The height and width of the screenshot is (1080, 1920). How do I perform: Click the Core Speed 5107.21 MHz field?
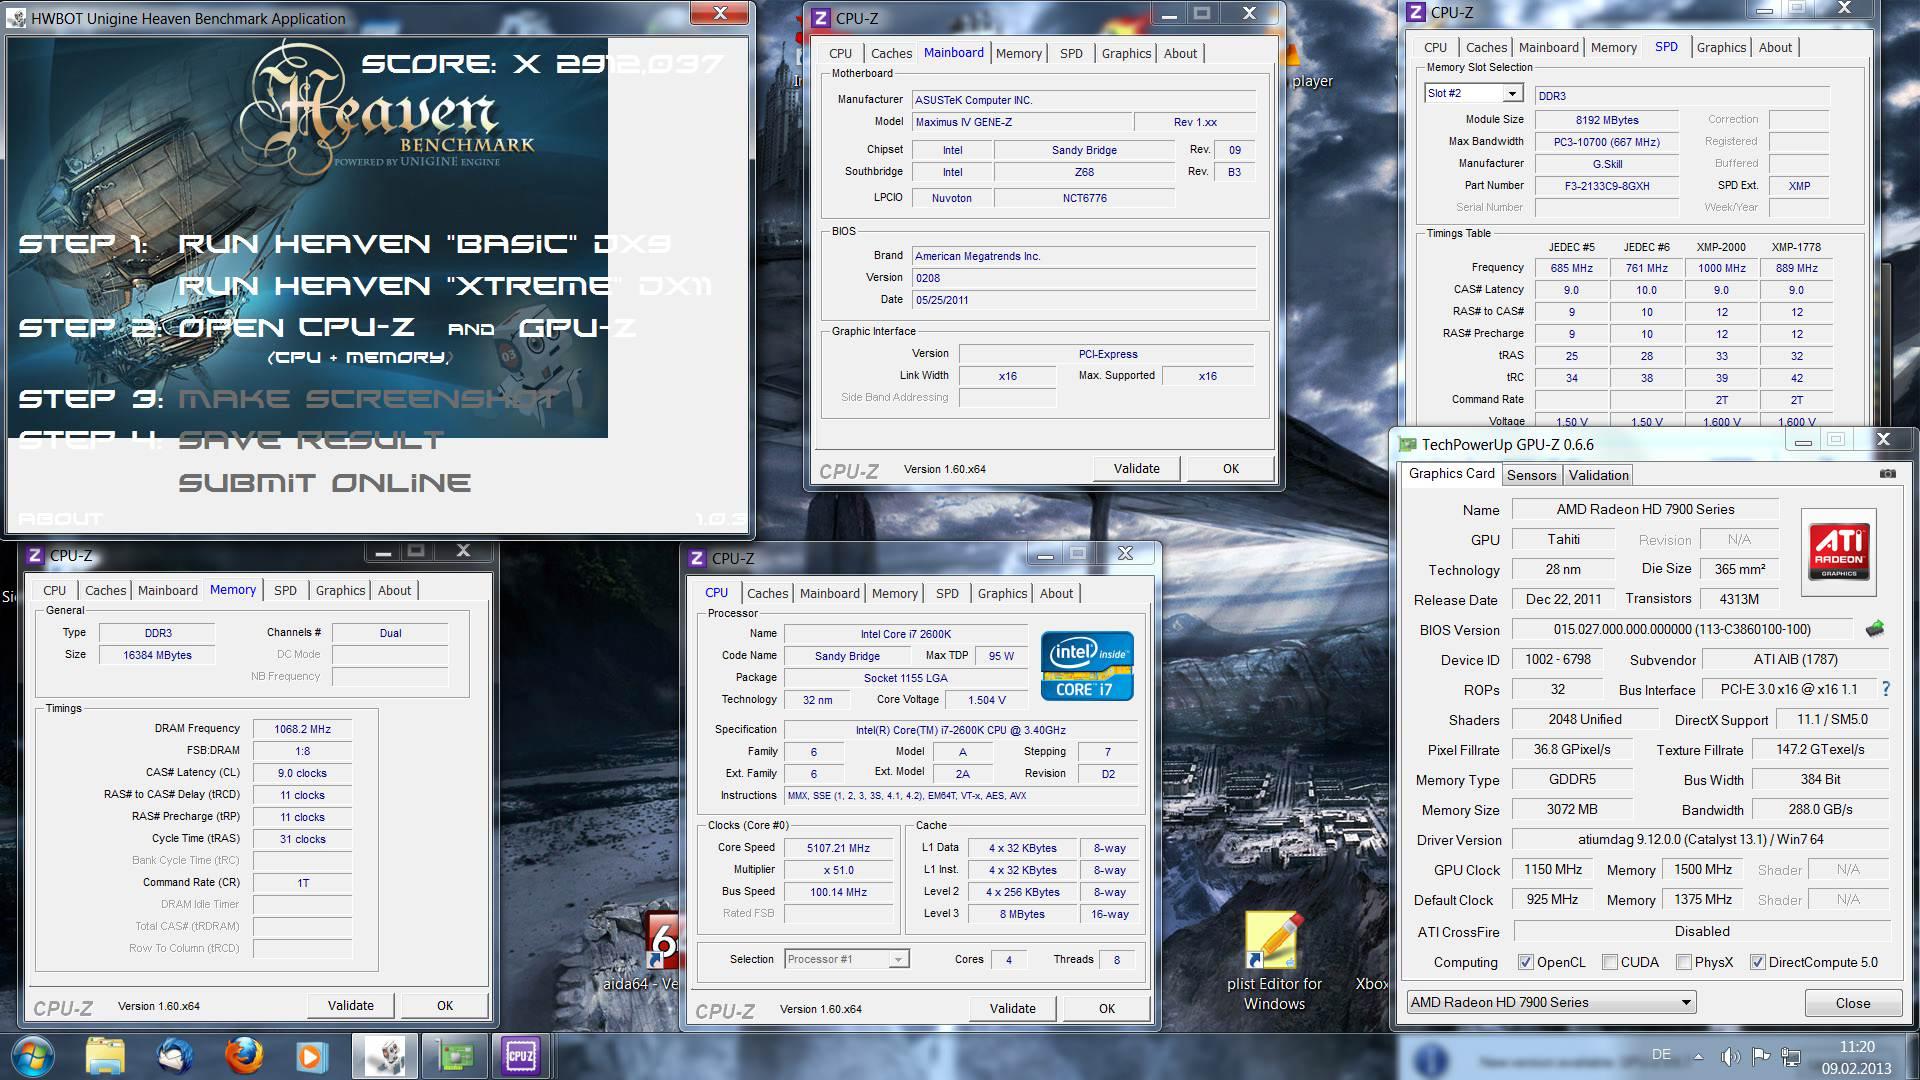point(838,848)
